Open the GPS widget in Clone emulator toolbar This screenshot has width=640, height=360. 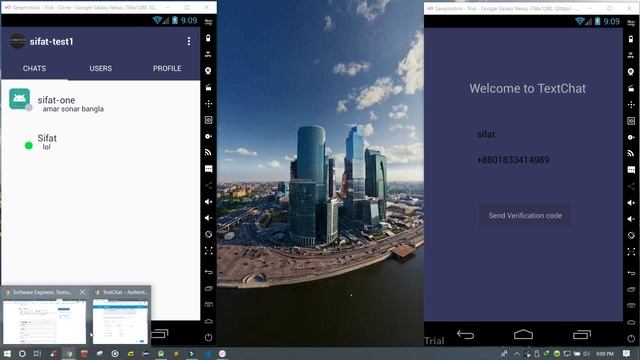click(x=208, y=54)
